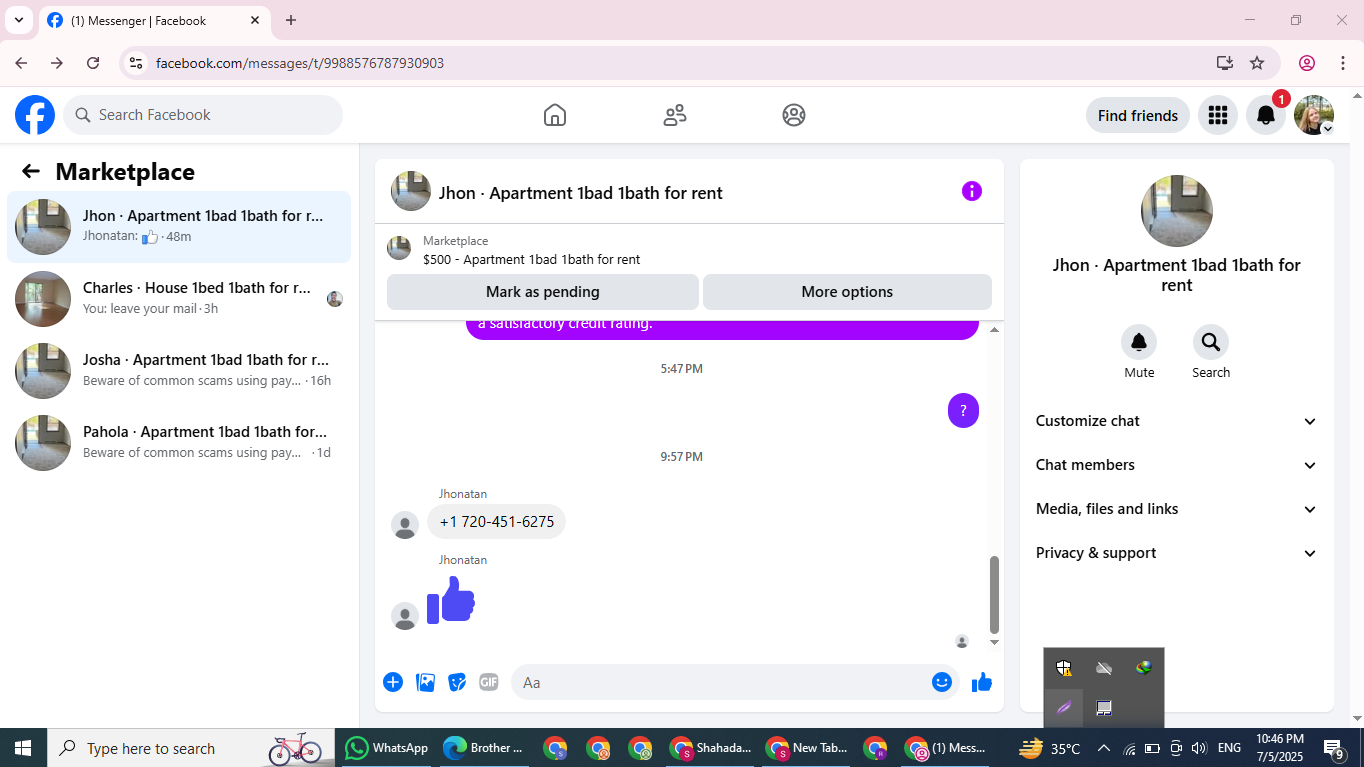Open the Facebook menu grid icon
Screen dimensions: 1364x767
pos(1217,115)
